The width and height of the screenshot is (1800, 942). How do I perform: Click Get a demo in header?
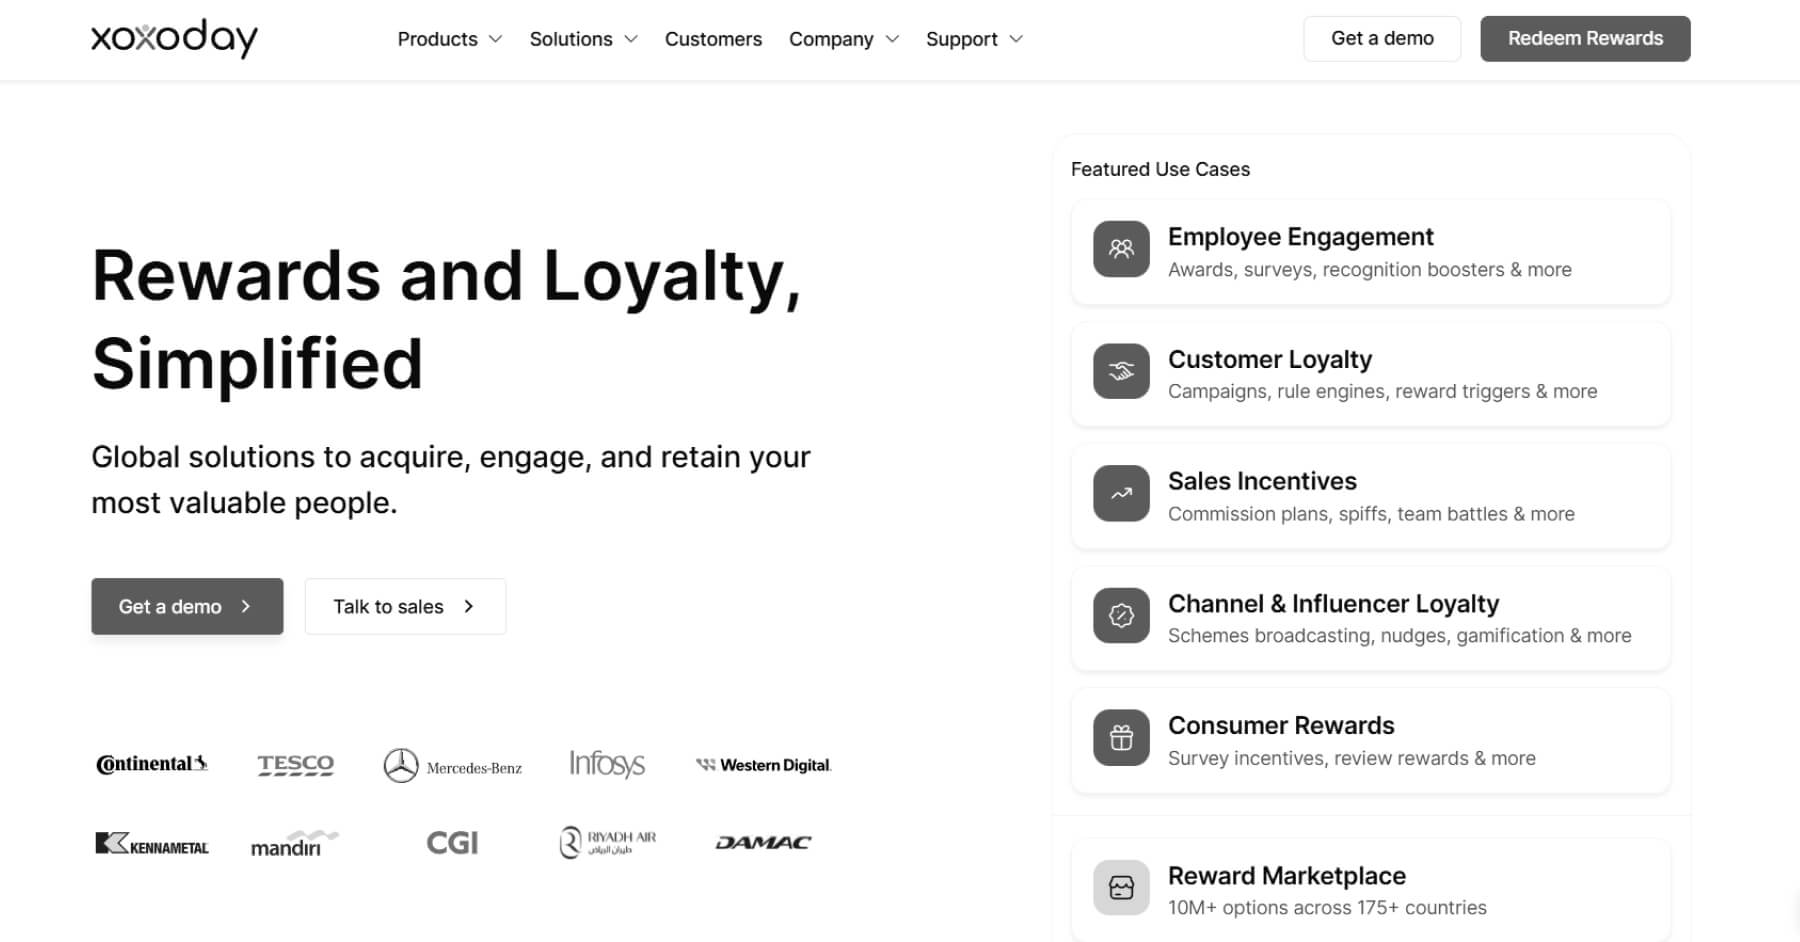pos(1382,38)
